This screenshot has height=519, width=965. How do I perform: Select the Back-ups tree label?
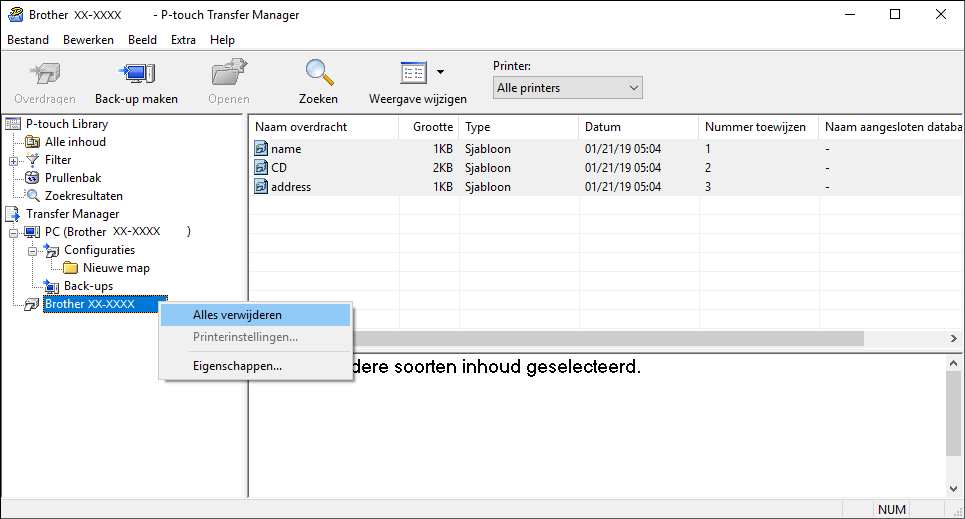click(89, 286)
